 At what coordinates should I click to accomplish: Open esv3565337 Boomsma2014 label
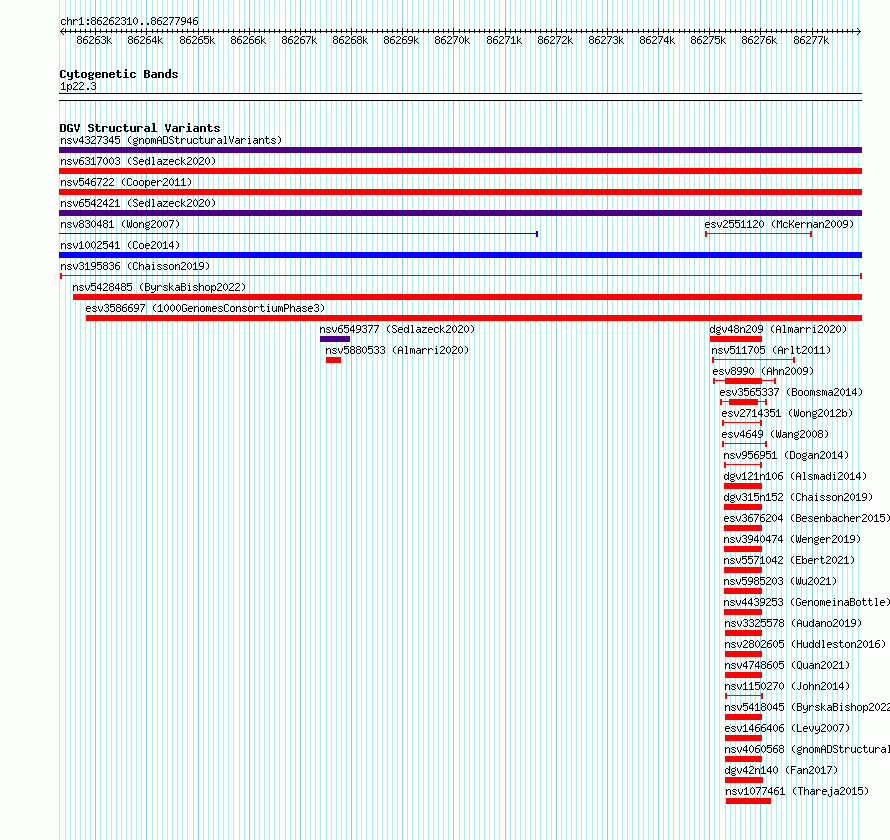pyautogui.click(x=791, y=392)
